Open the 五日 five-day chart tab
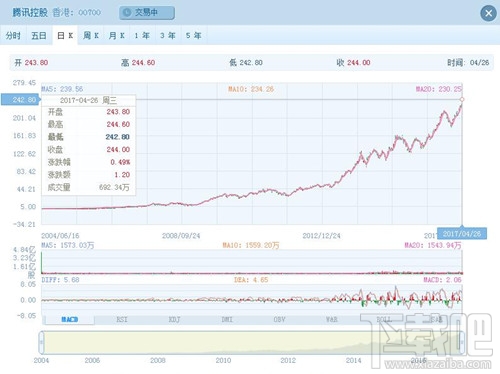 tap(39, 35)
